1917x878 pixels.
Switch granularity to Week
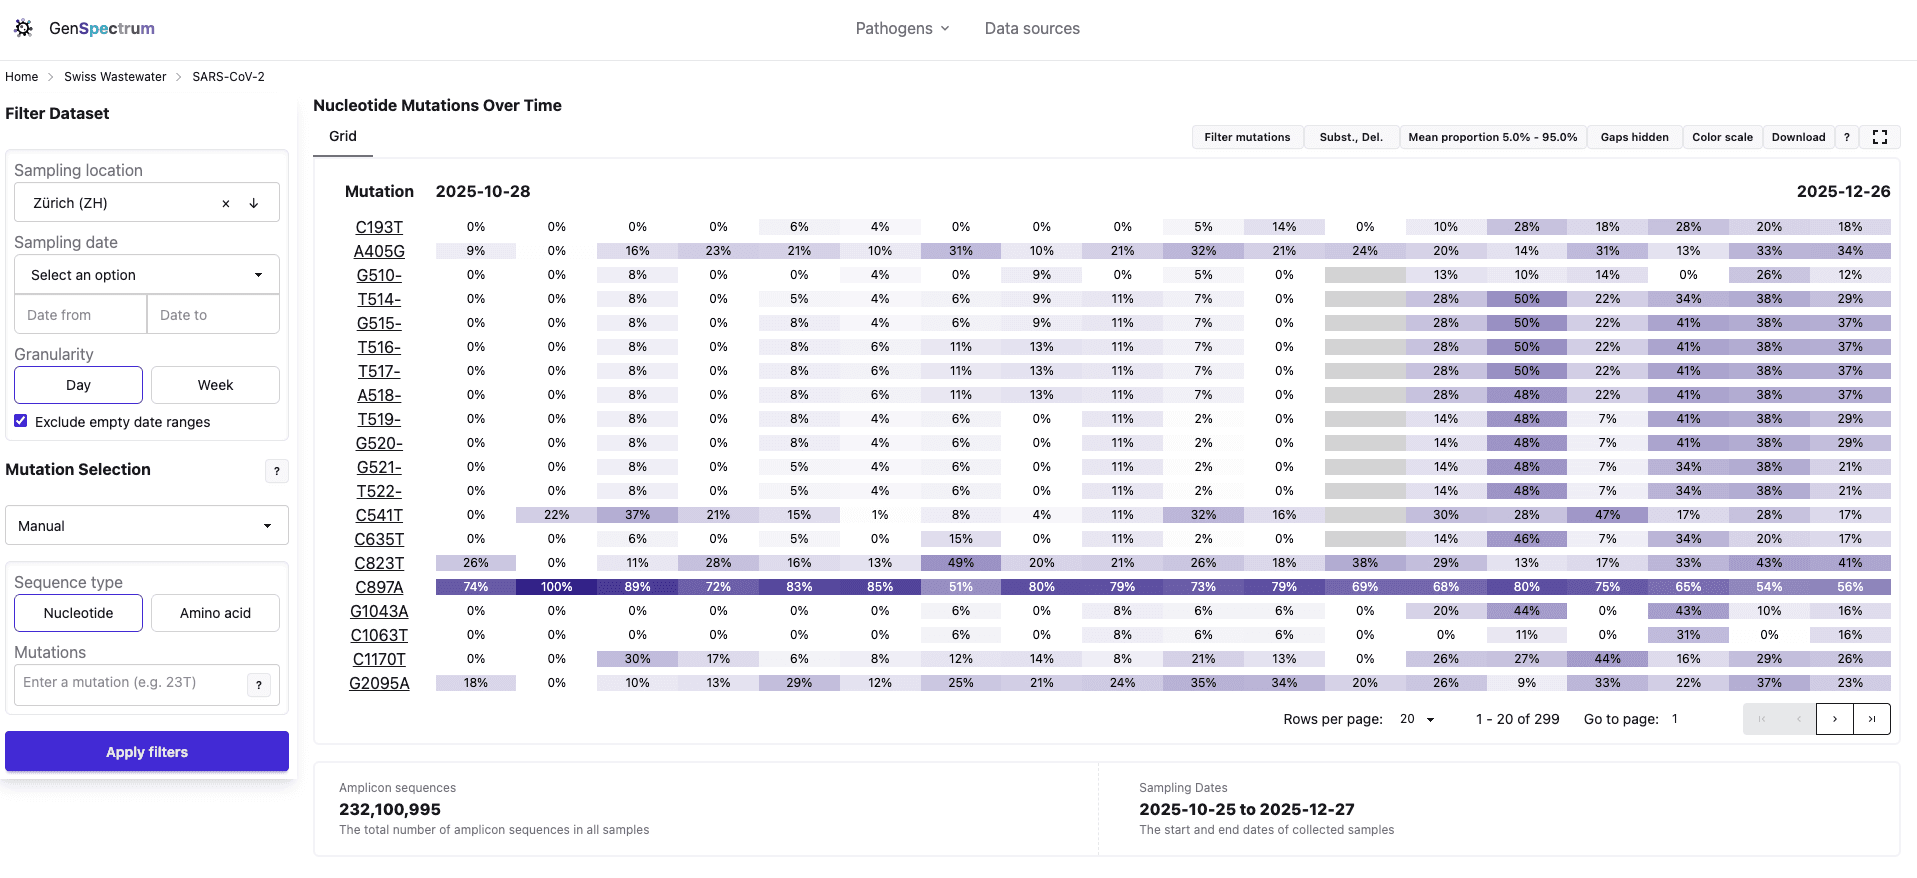click(215, 385)
